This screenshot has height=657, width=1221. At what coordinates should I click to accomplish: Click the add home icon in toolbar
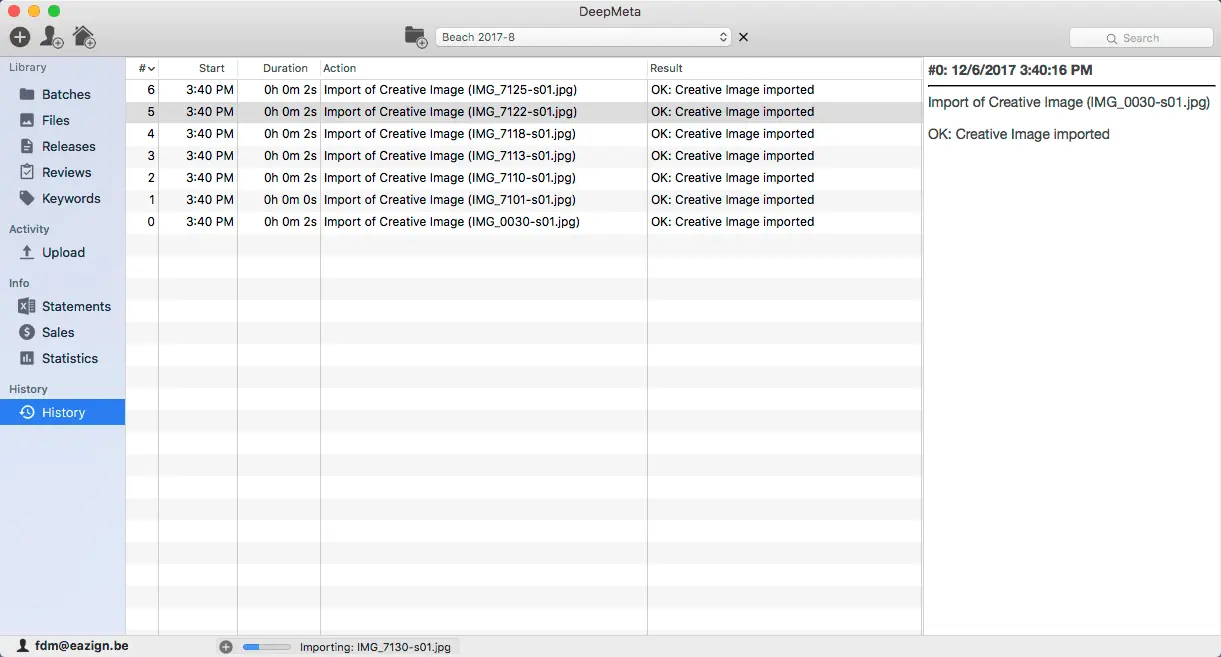click(x=84, y=37)
